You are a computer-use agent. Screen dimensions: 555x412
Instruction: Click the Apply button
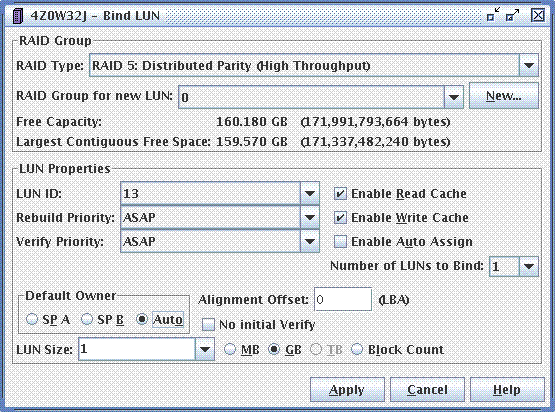pyautogui.click(x=347, y=390)
